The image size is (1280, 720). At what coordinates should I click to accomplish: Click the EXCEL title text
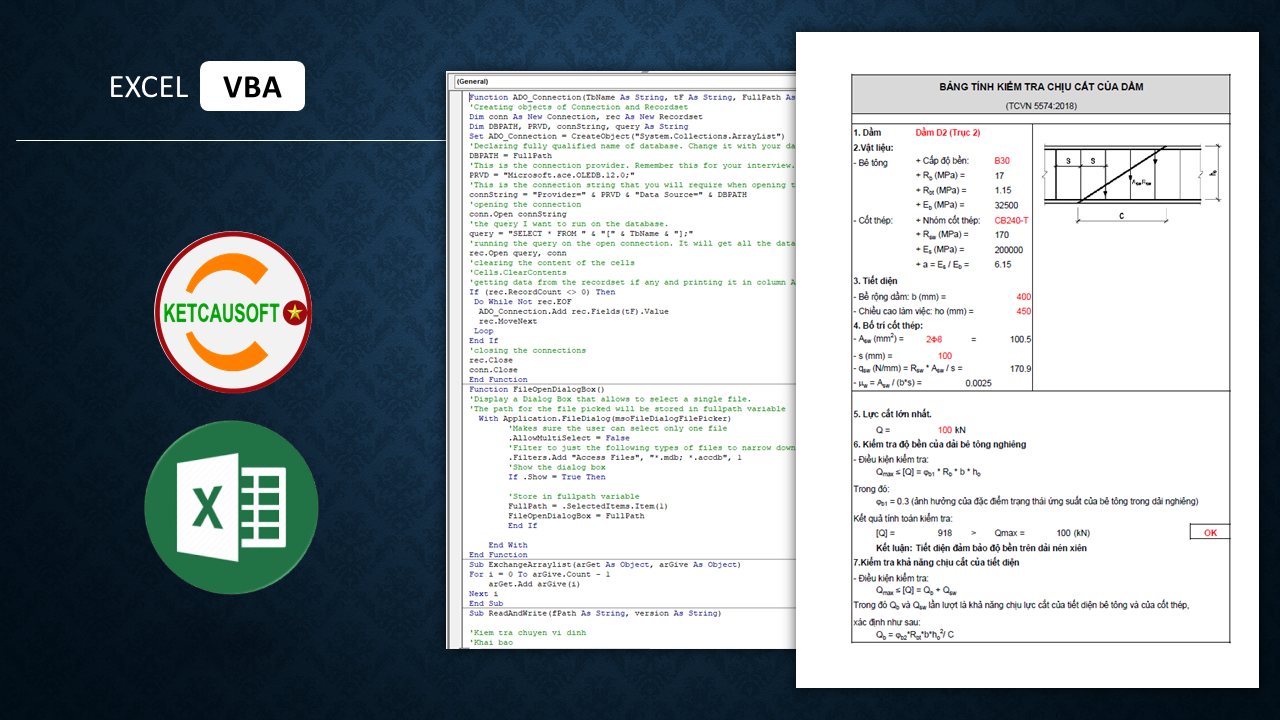149,87
